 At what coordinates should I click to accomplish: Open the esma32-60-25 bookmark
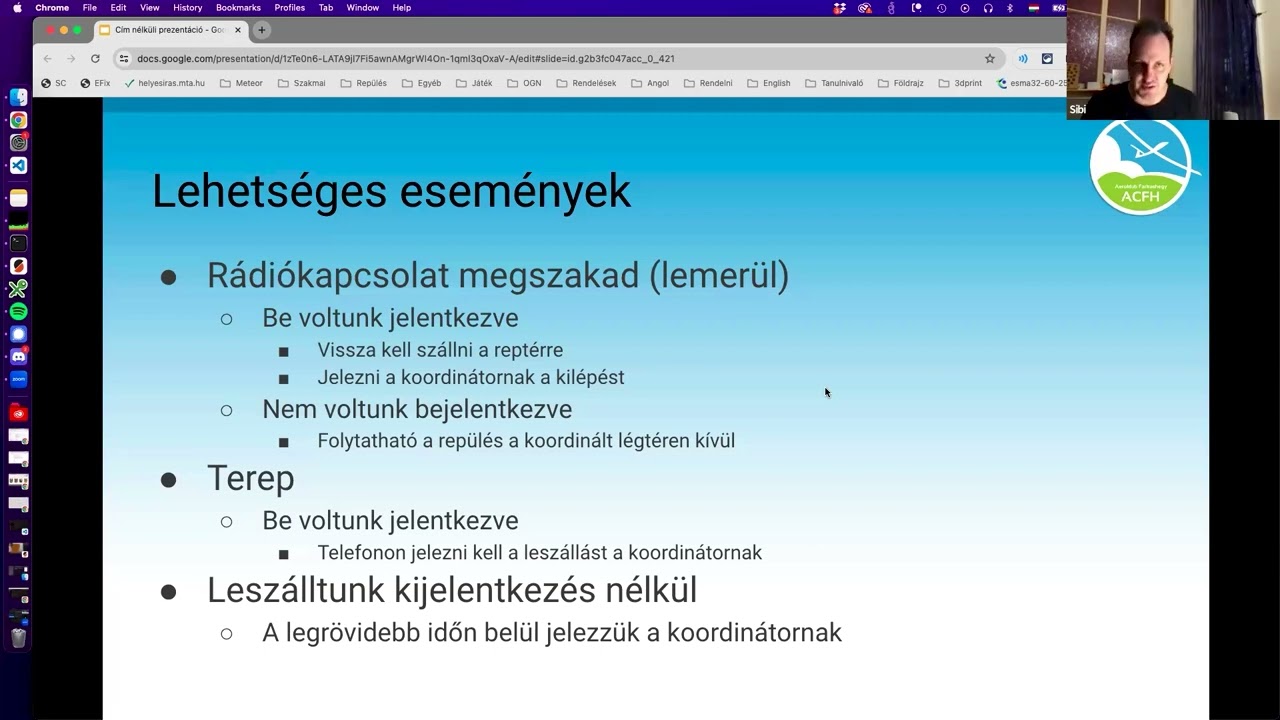coord(1032,83)
